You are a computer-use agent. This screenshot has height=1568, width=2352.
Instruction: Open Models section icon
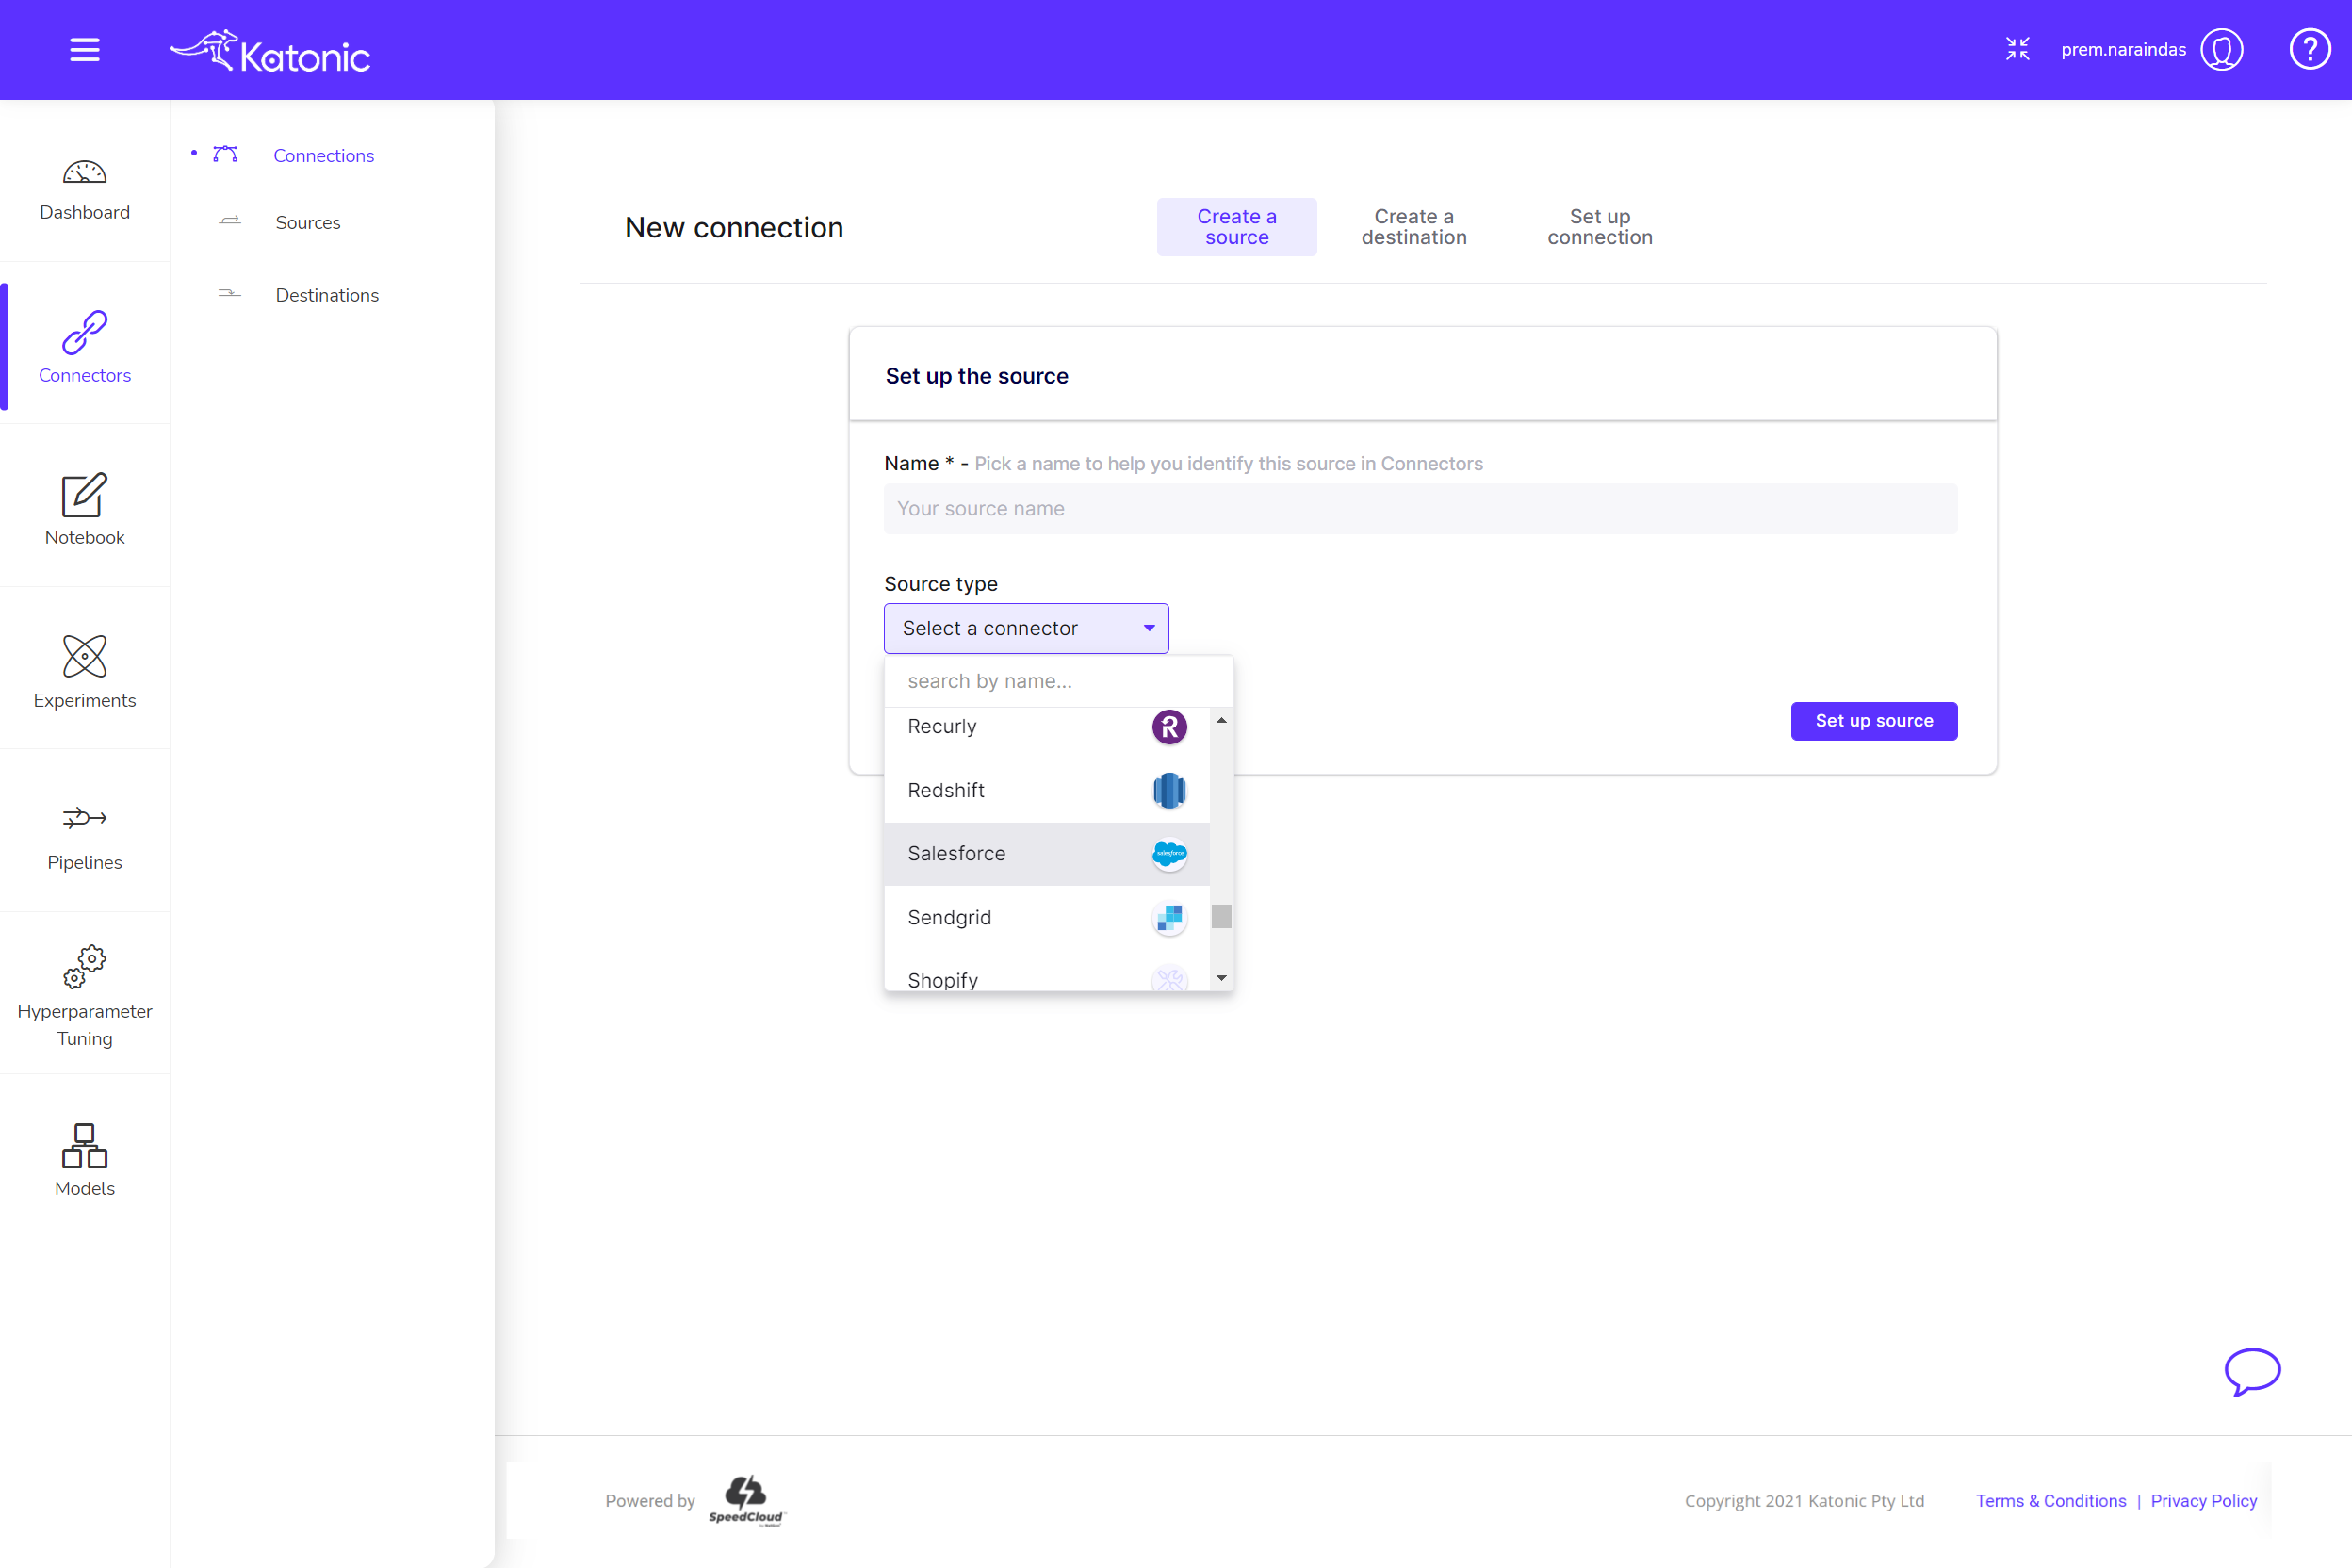click(x=84, y=1146)
